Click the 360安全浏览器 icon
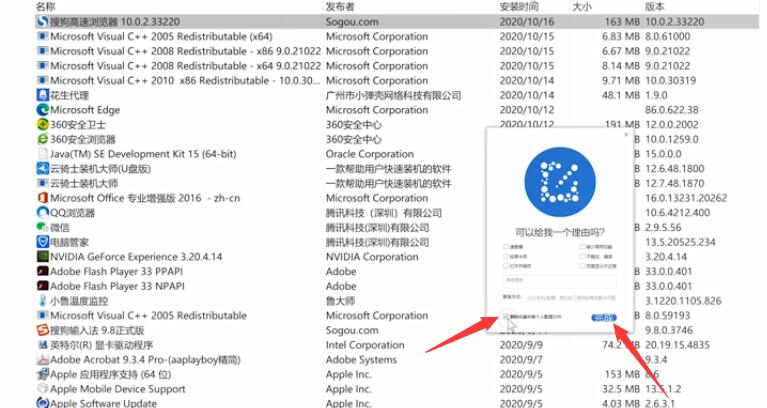The height and width of the screenshot is (408, 767). pyautogui.click(x=43, y=139)
